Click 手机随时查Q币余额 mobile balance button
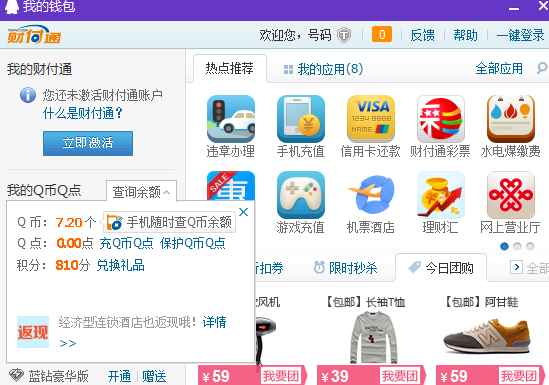The width and height of the screenshot is (549, 385). click(169, 222)
